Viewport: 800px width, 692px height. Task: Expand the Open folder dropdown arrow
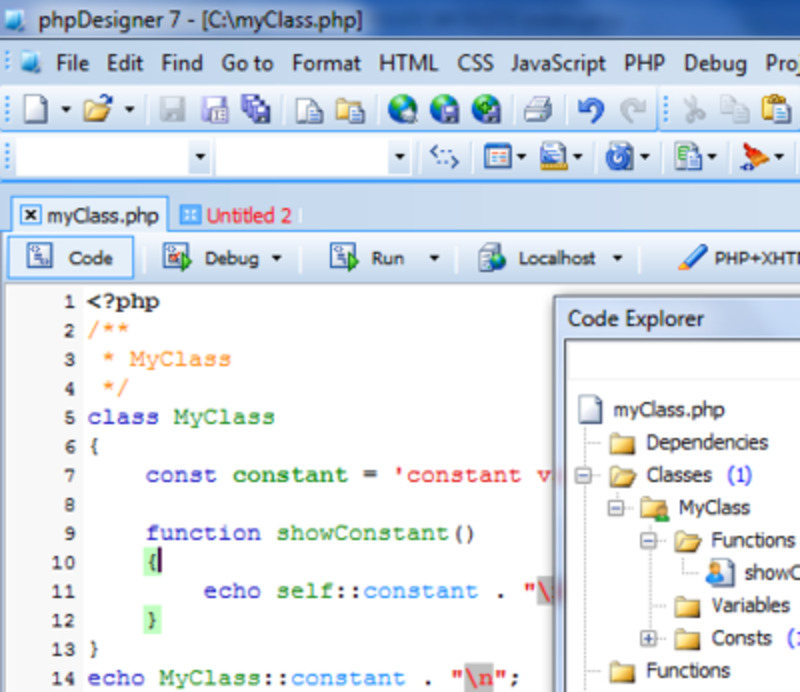(130, 109)
